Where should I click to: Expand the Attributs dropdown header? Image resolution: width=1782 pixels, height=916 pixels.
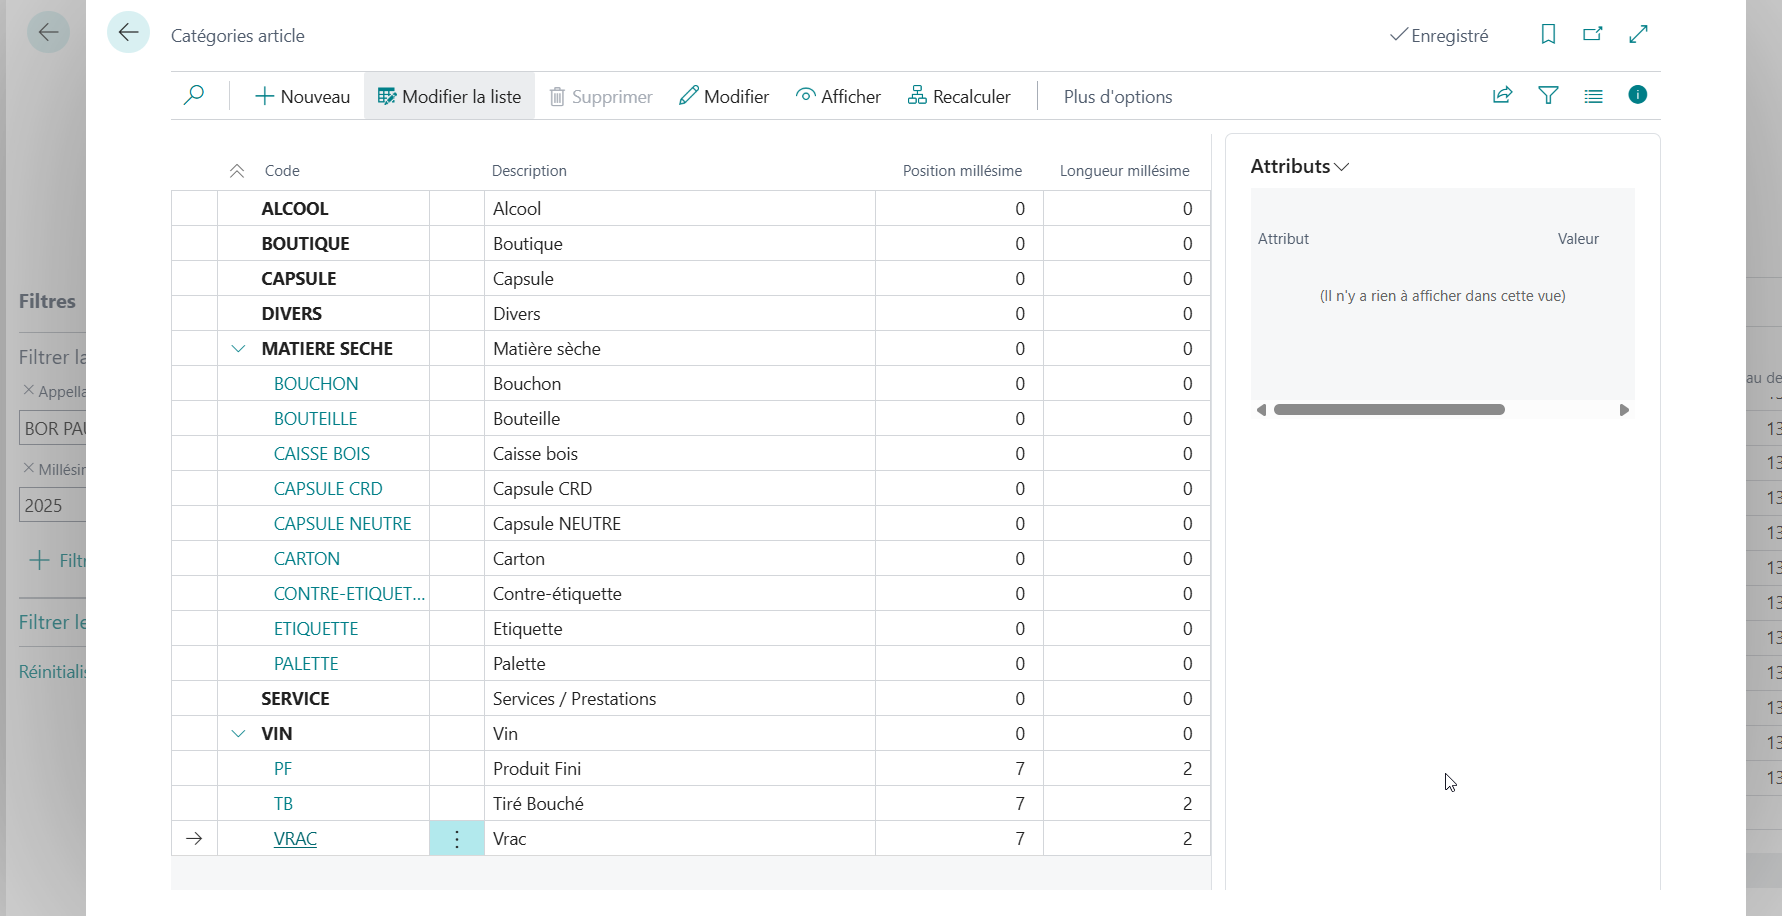(x=1299, y=166)
